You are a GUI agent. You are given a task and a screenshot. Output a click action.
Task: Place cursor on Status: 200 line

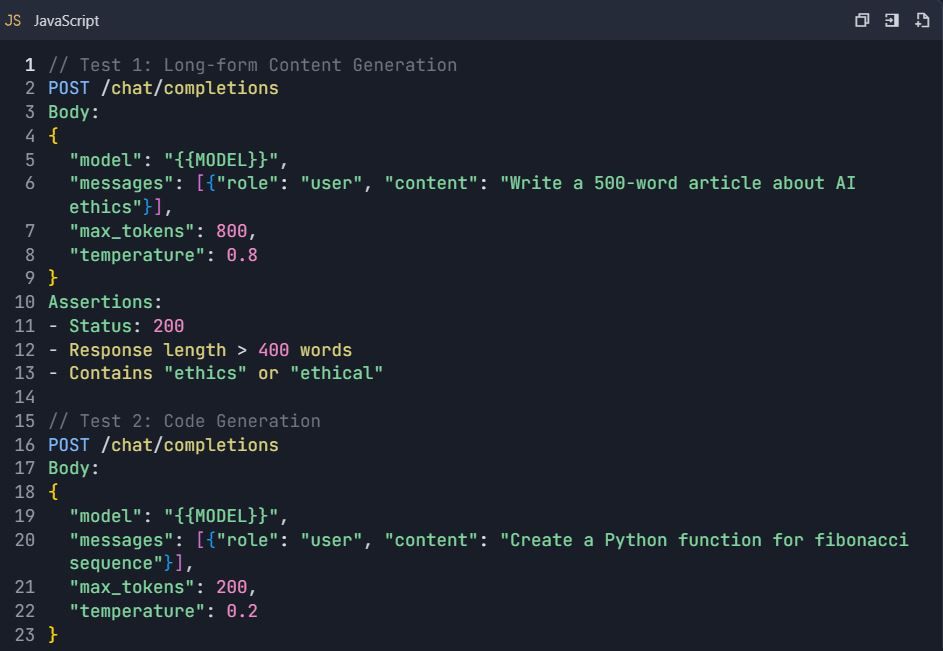click(116, 326)
